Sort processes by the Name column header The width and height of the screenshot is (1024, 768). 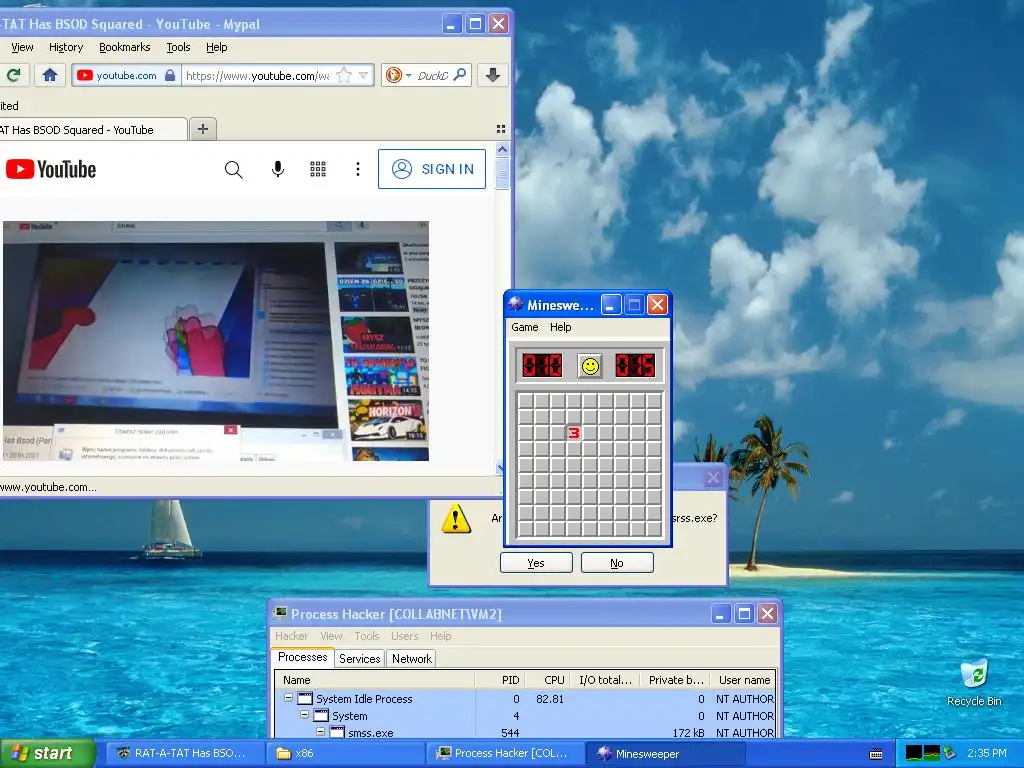(x=376, y=680)
